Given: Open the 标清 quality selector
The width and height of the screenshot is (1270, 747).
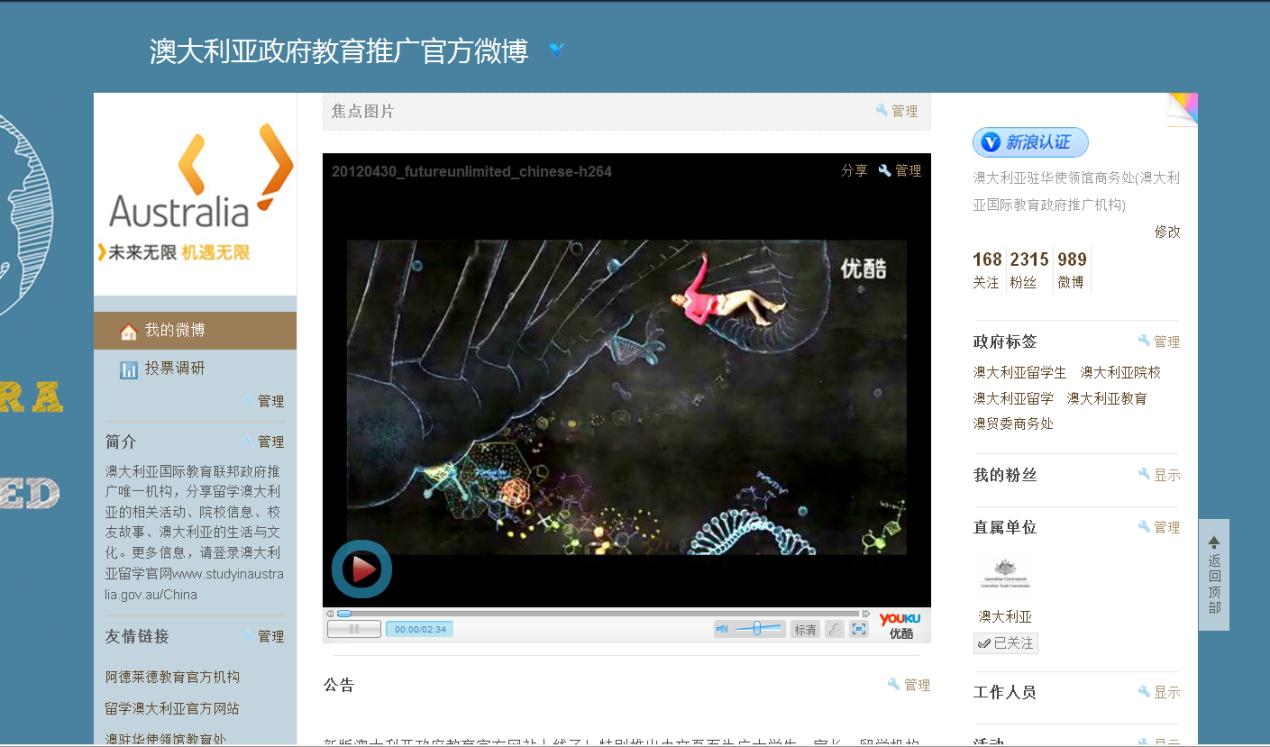Looking at the screenshot, I should coord(805,629).
